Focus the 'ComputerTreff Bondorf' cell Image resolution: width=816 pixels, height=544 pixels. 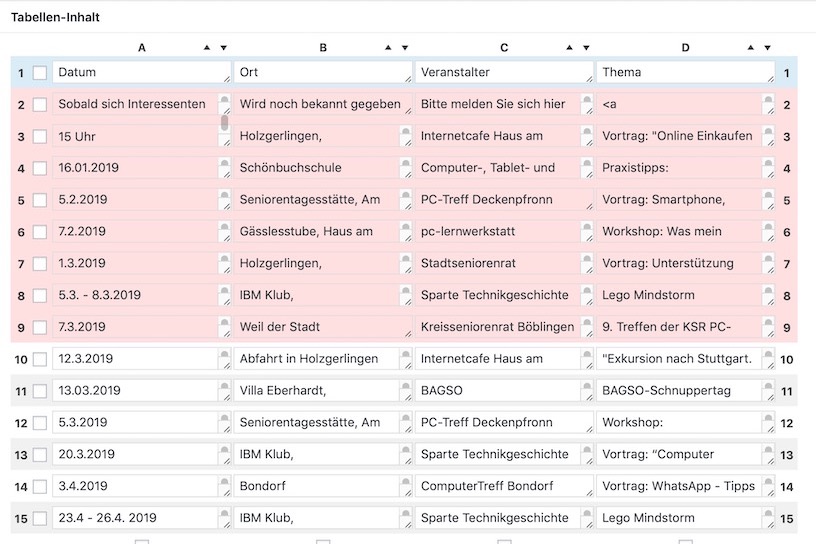point(497,486)
